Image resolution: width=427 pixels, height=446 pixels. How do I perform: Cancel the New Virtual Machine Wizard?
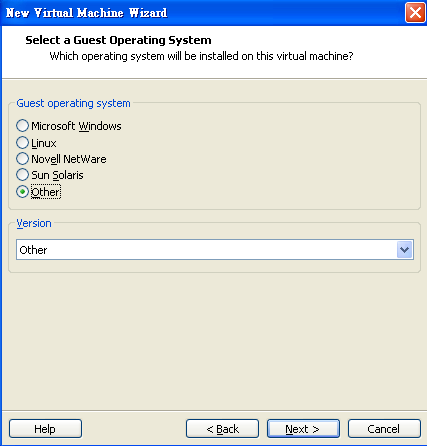[384, 429]
